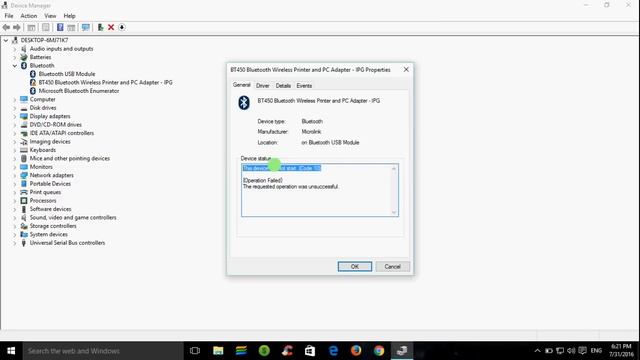
Task: Select the General tab
Action: 242,85
